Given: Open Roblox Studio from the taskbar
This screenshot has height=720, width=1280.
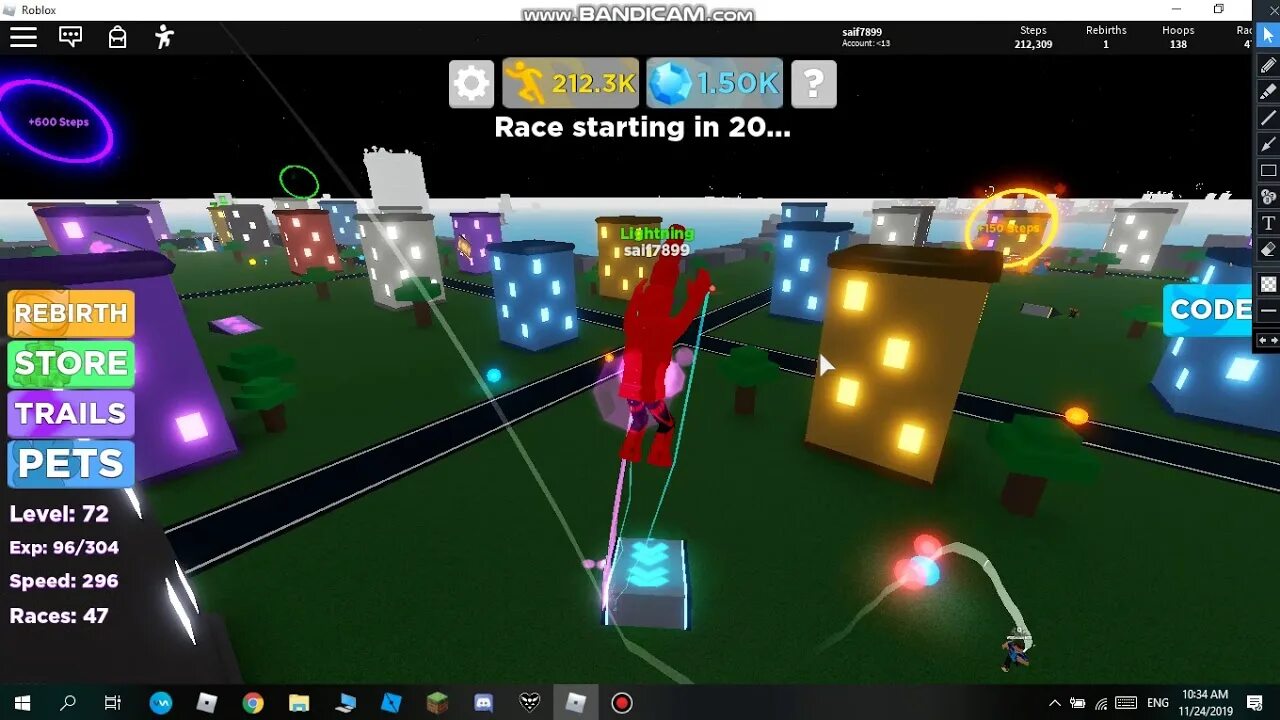Looking at the screenshot, I should 391,703.
